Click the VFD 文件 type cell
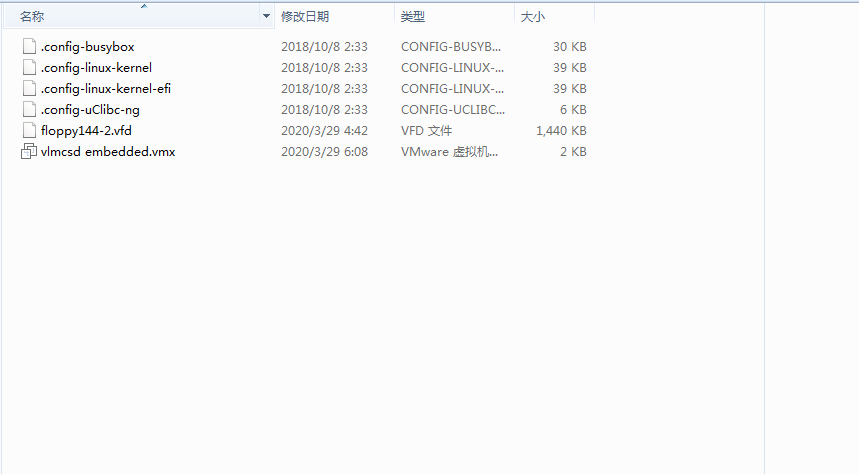This screenshot has width=859, height=474. tap(426, 131)
